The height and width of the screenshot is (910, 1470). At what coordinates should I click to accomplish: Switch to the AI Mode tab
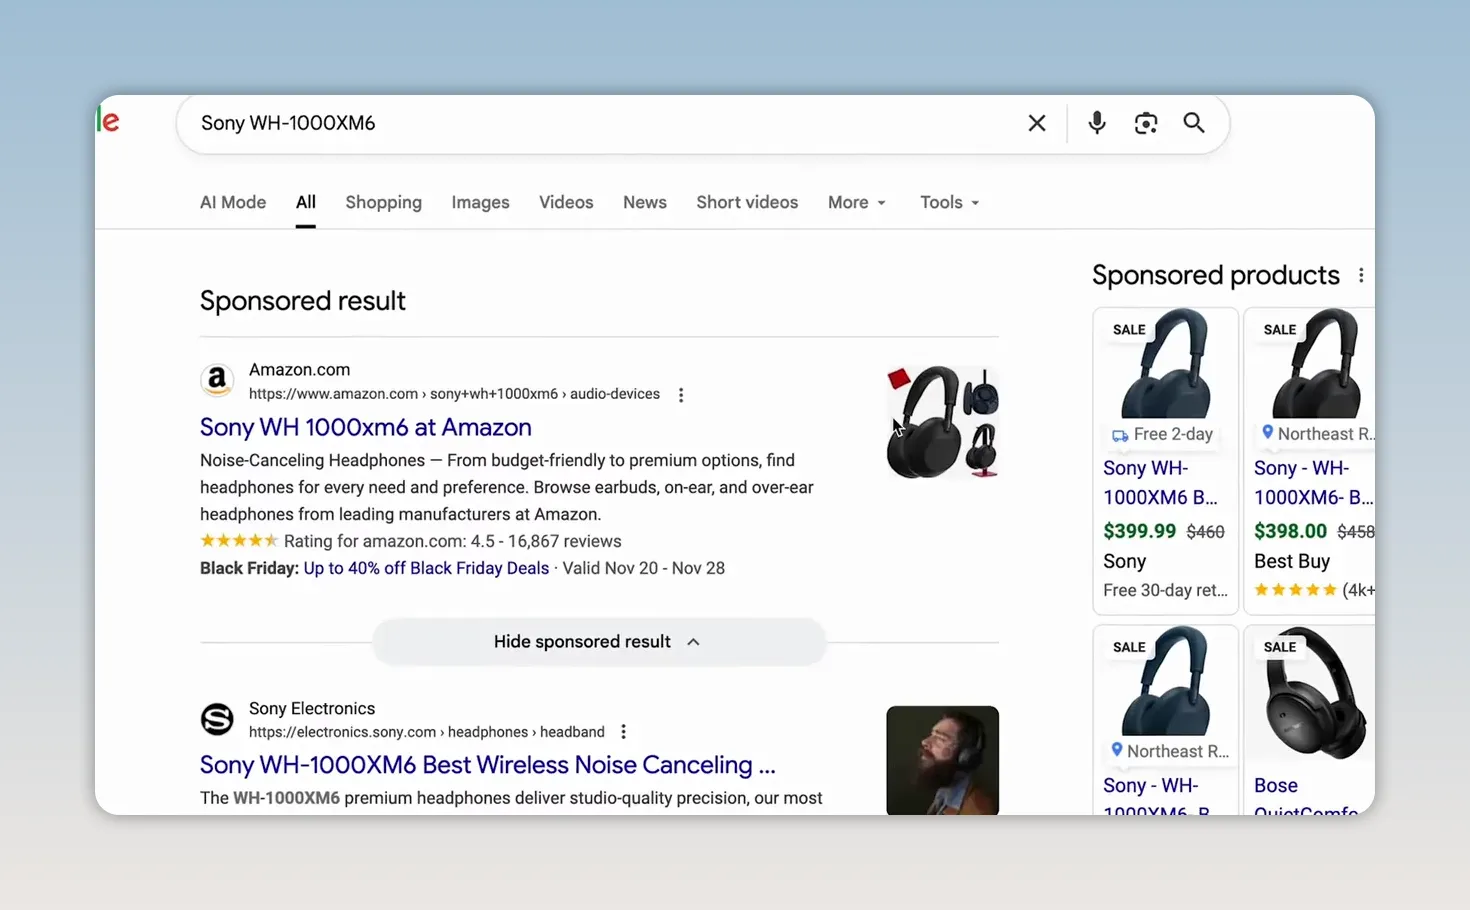(233, 202)
